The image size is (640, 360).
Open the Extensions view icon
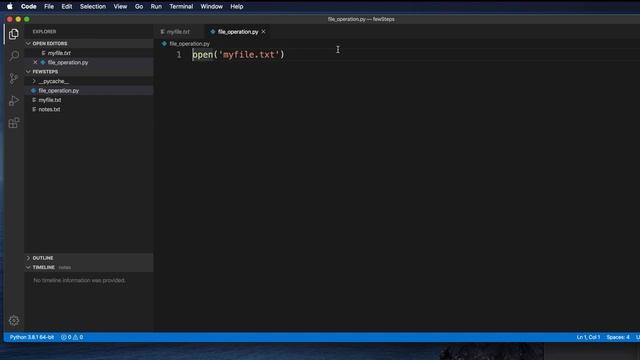point(14,123)
